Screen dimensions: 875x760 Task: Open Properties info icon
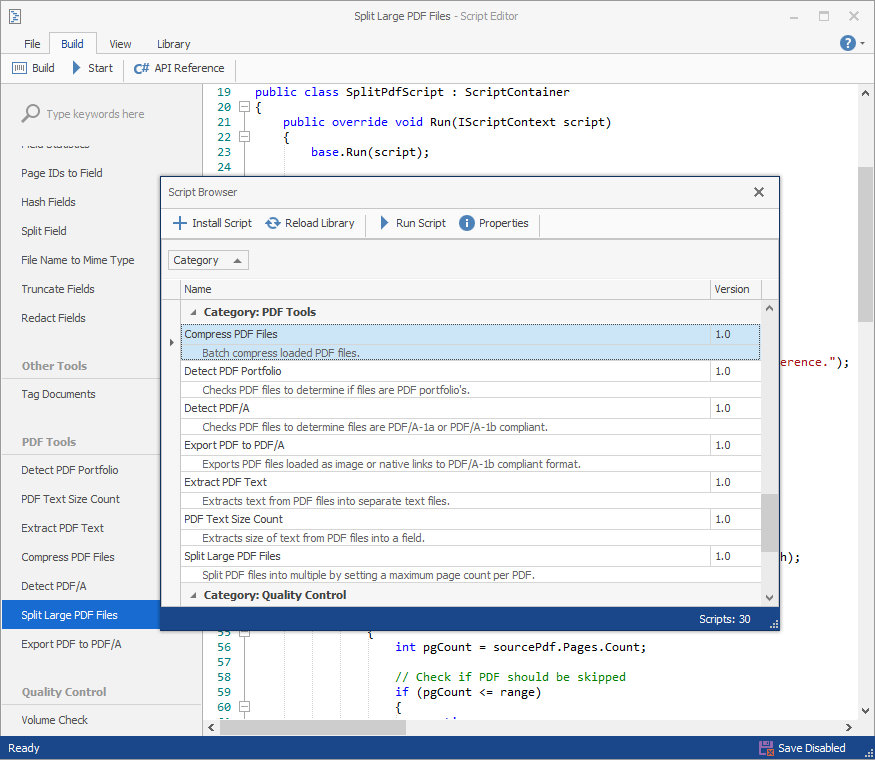tap(466, 223)
